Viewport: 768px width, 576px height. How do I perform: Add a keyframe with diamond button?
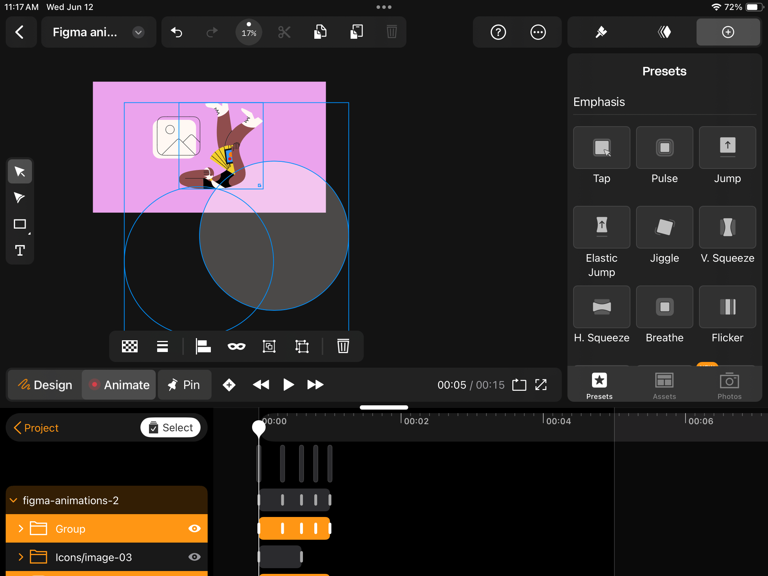click(229, 385)
